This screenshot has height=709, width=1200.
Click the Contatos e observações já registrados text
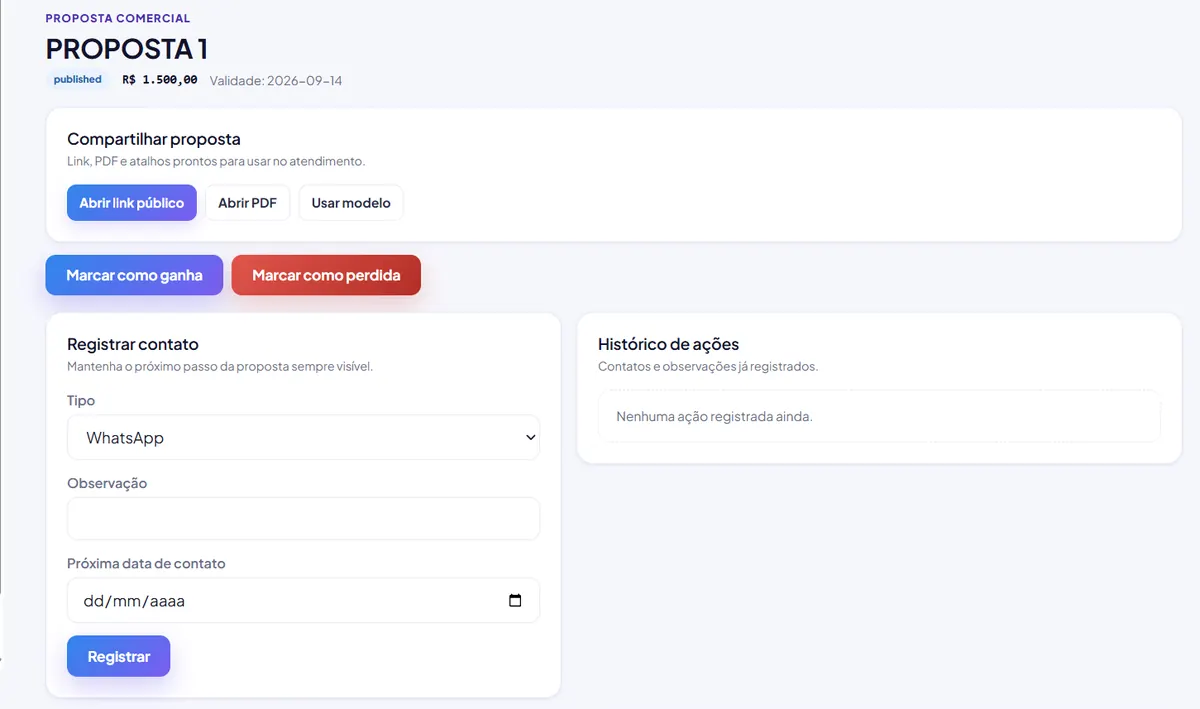(708, 366)
